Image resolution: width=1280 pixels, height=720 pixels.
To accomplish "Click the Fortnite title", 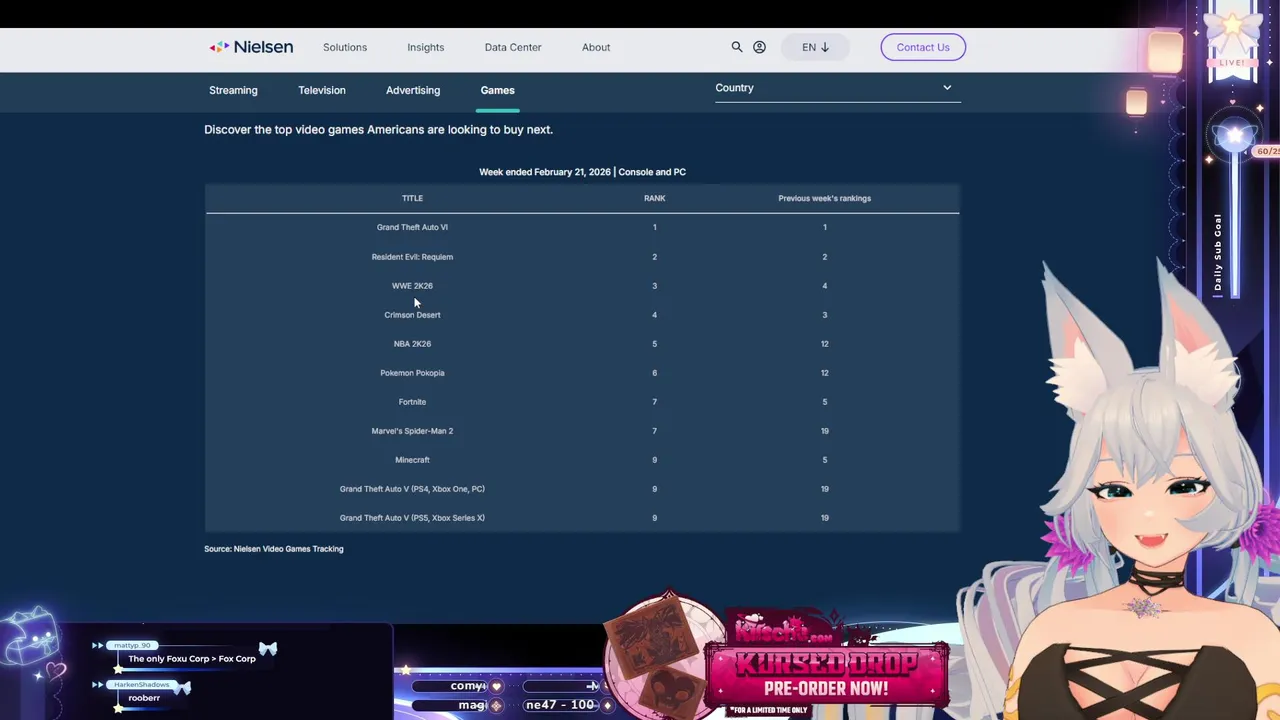I will tap(412, 402).
